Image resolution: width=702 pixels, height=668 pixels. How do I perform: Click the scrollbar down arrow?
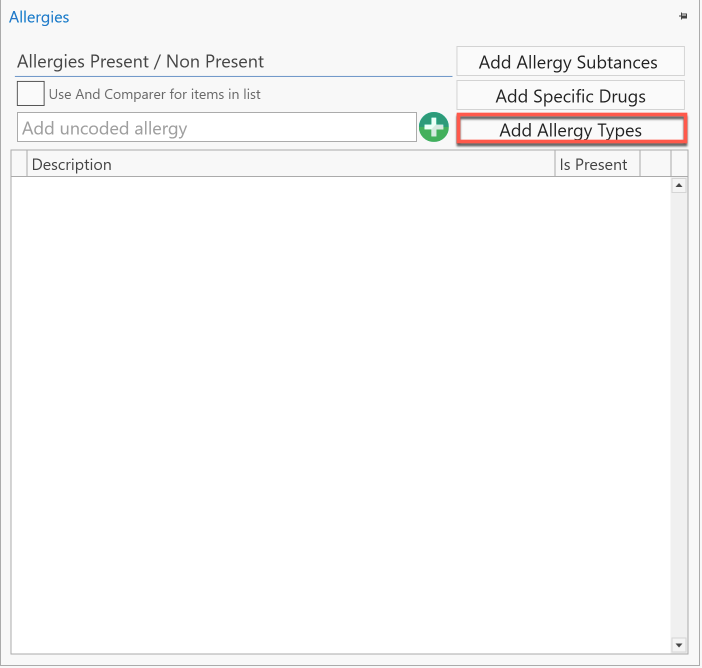click(679, 645)
